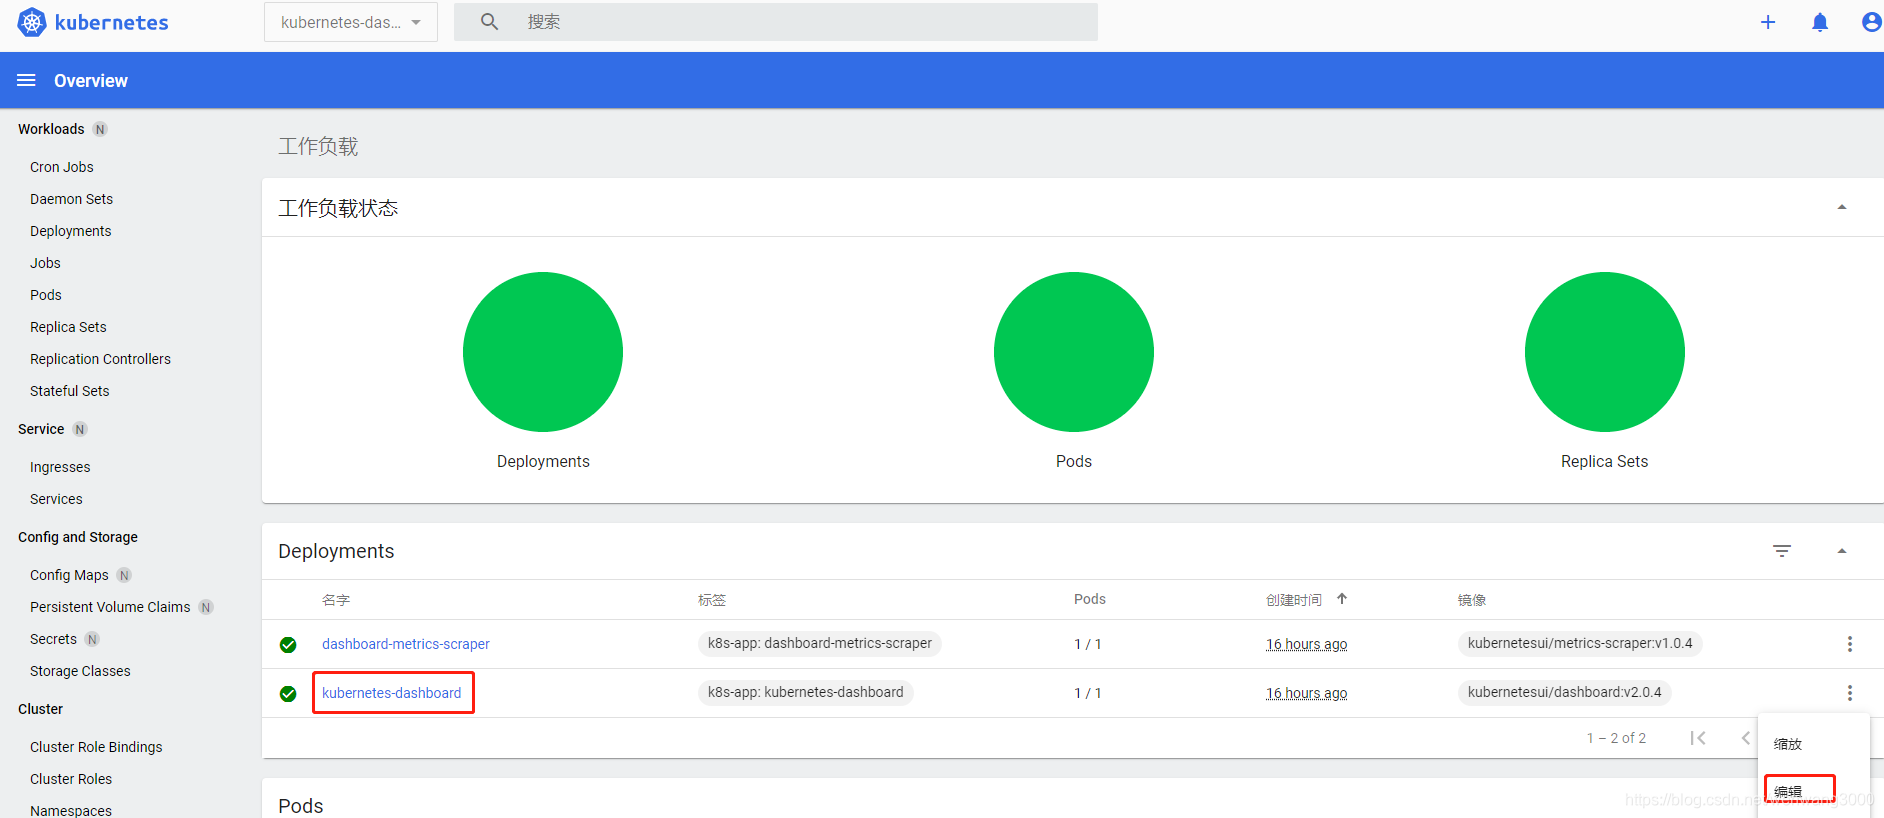Click green status check for kubernetes-dashboard
Viewport: 1884px width, 818px height.
[x=288, y=694]
